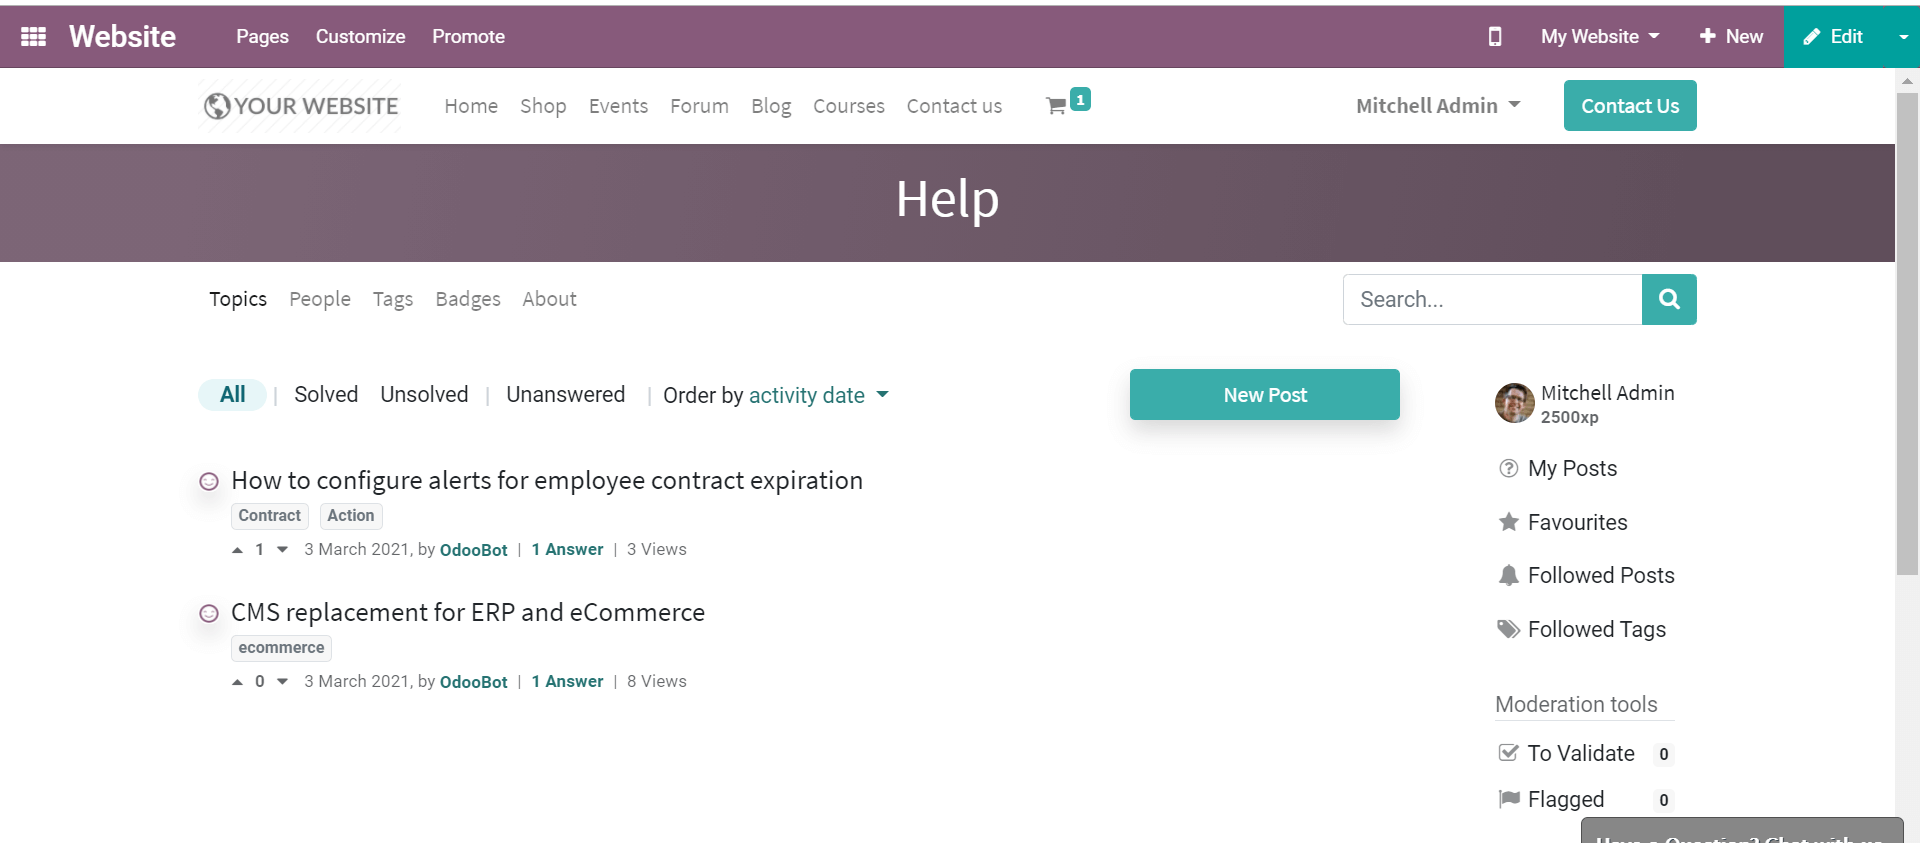Select the All filter
The image size is (1920, 843).
coord(232,395)
